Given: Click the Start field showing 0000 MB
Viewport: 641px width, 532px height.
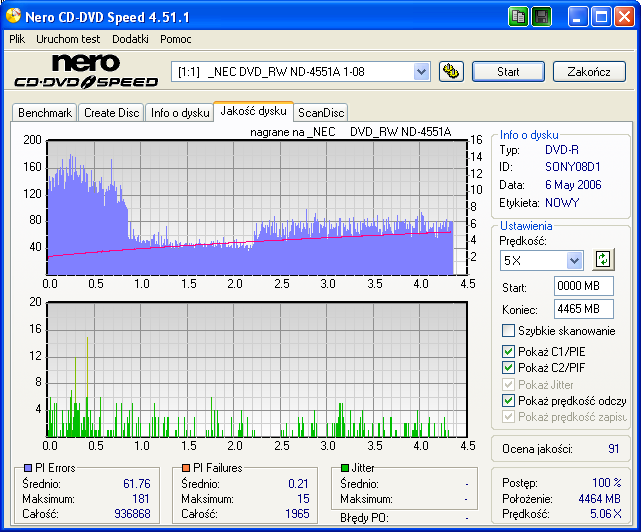Looking at the screenshot, I should 584,286.
